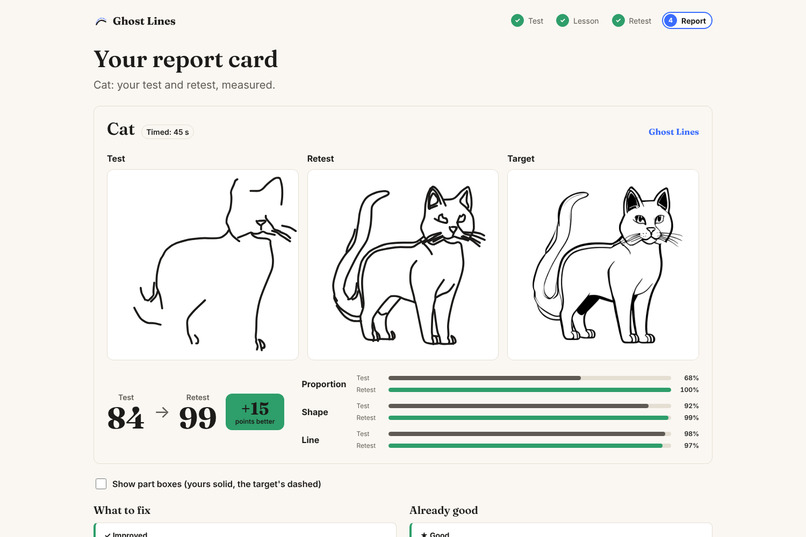
Task: Click the Timed: 45 s badge
Action: [x=168, y=132]
